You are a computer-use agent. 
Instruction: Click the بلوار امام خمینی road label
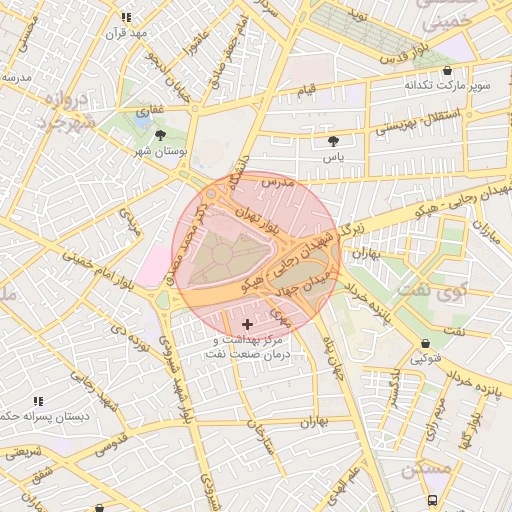coord(98,270)
